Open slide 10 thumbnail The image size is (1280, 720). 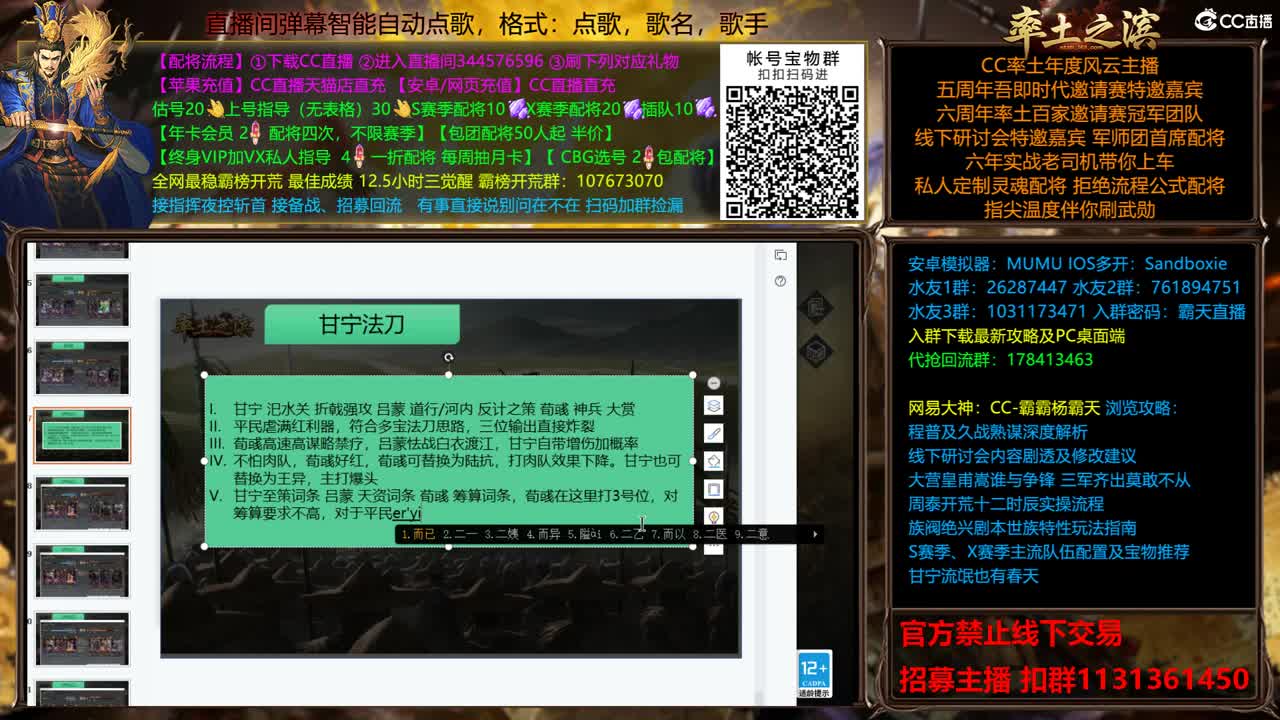coord(82,639)
